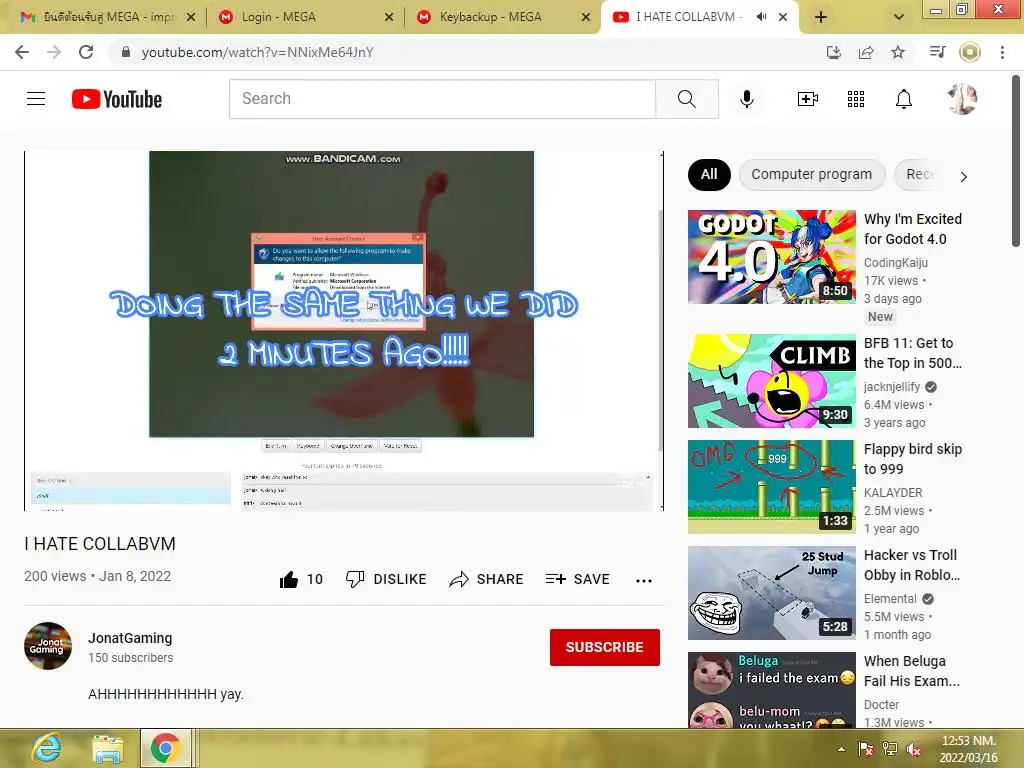Open JonatGaming channel name link
This screenshot has width=1024, height=768.
coord(130,638)
